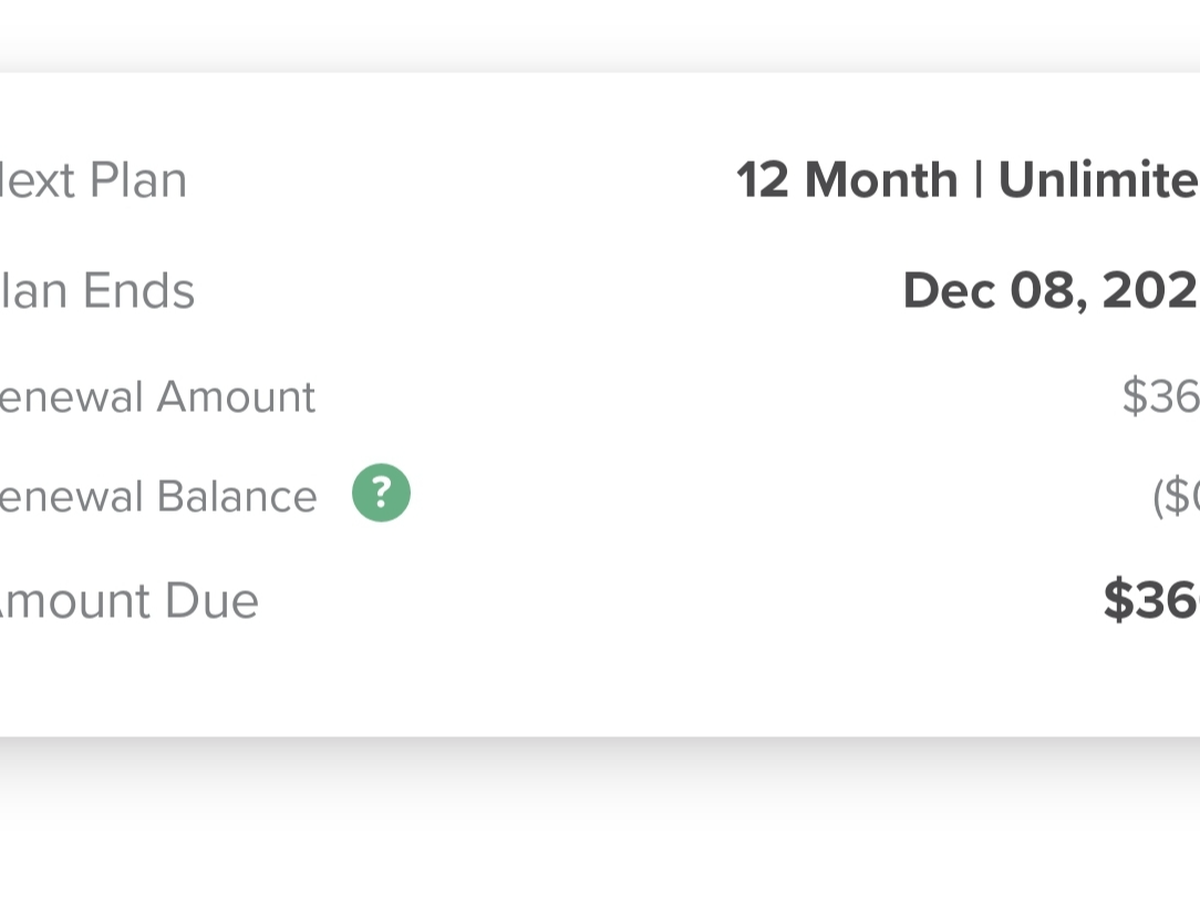Click the word "Due" in Amount Due

click(212, 601)
